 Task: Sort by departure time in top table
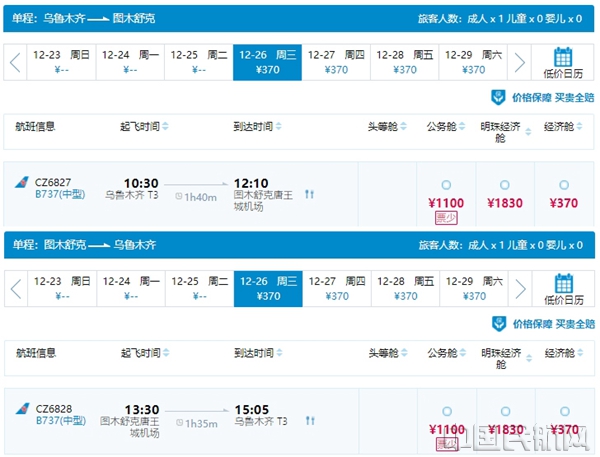click(x=145, y=127)
